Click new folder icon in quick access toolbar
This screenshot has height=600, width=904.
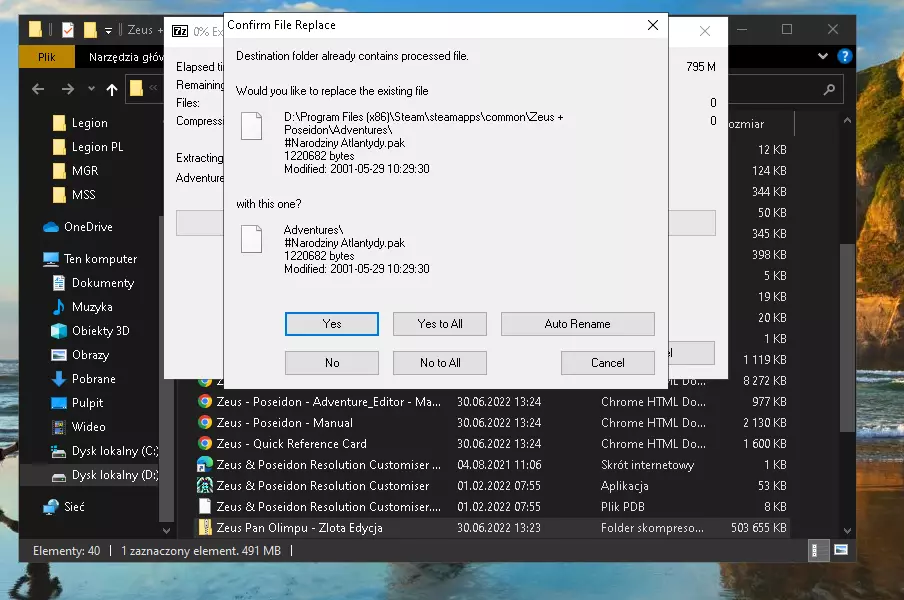point(90,29)
